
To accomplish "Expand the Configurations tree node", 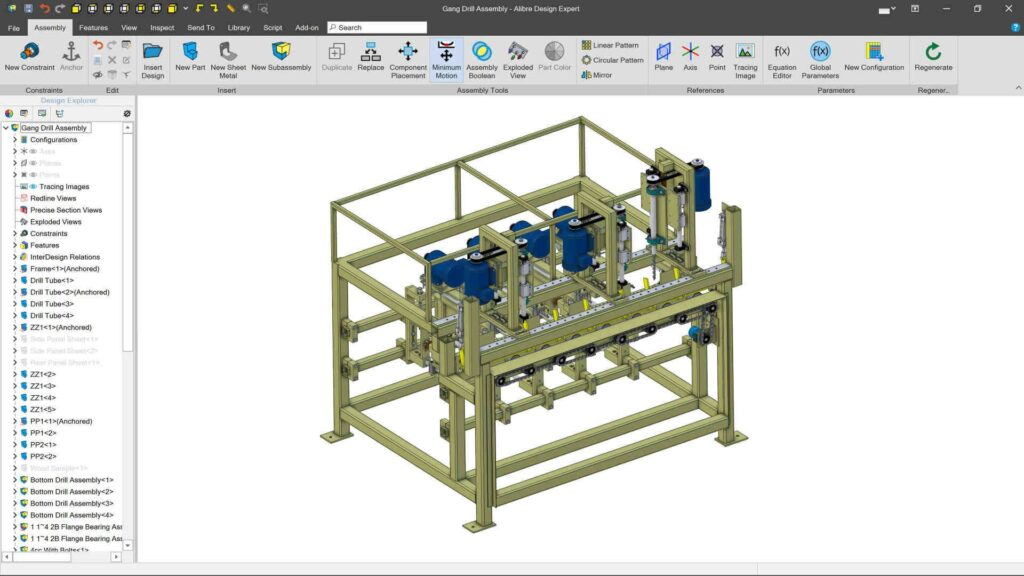I will click(x=15, y=140).
